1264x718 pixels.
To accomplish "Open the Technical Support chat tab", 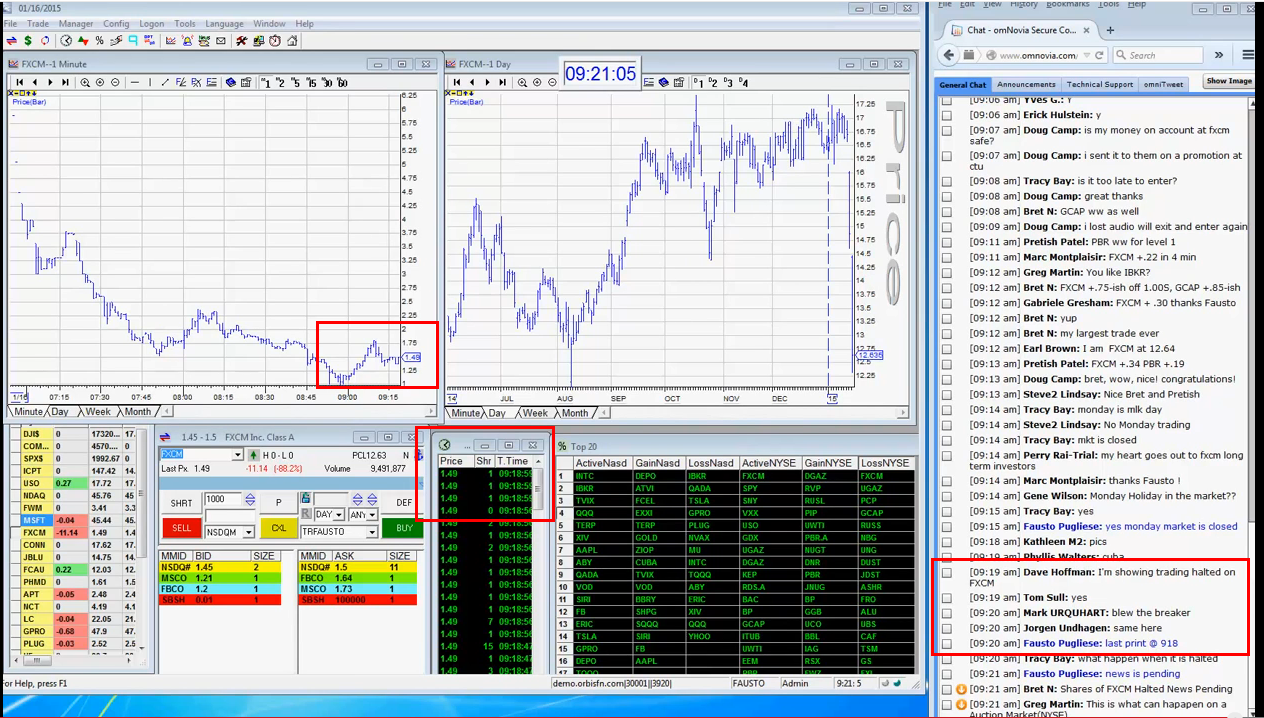I will point(1098,84).
